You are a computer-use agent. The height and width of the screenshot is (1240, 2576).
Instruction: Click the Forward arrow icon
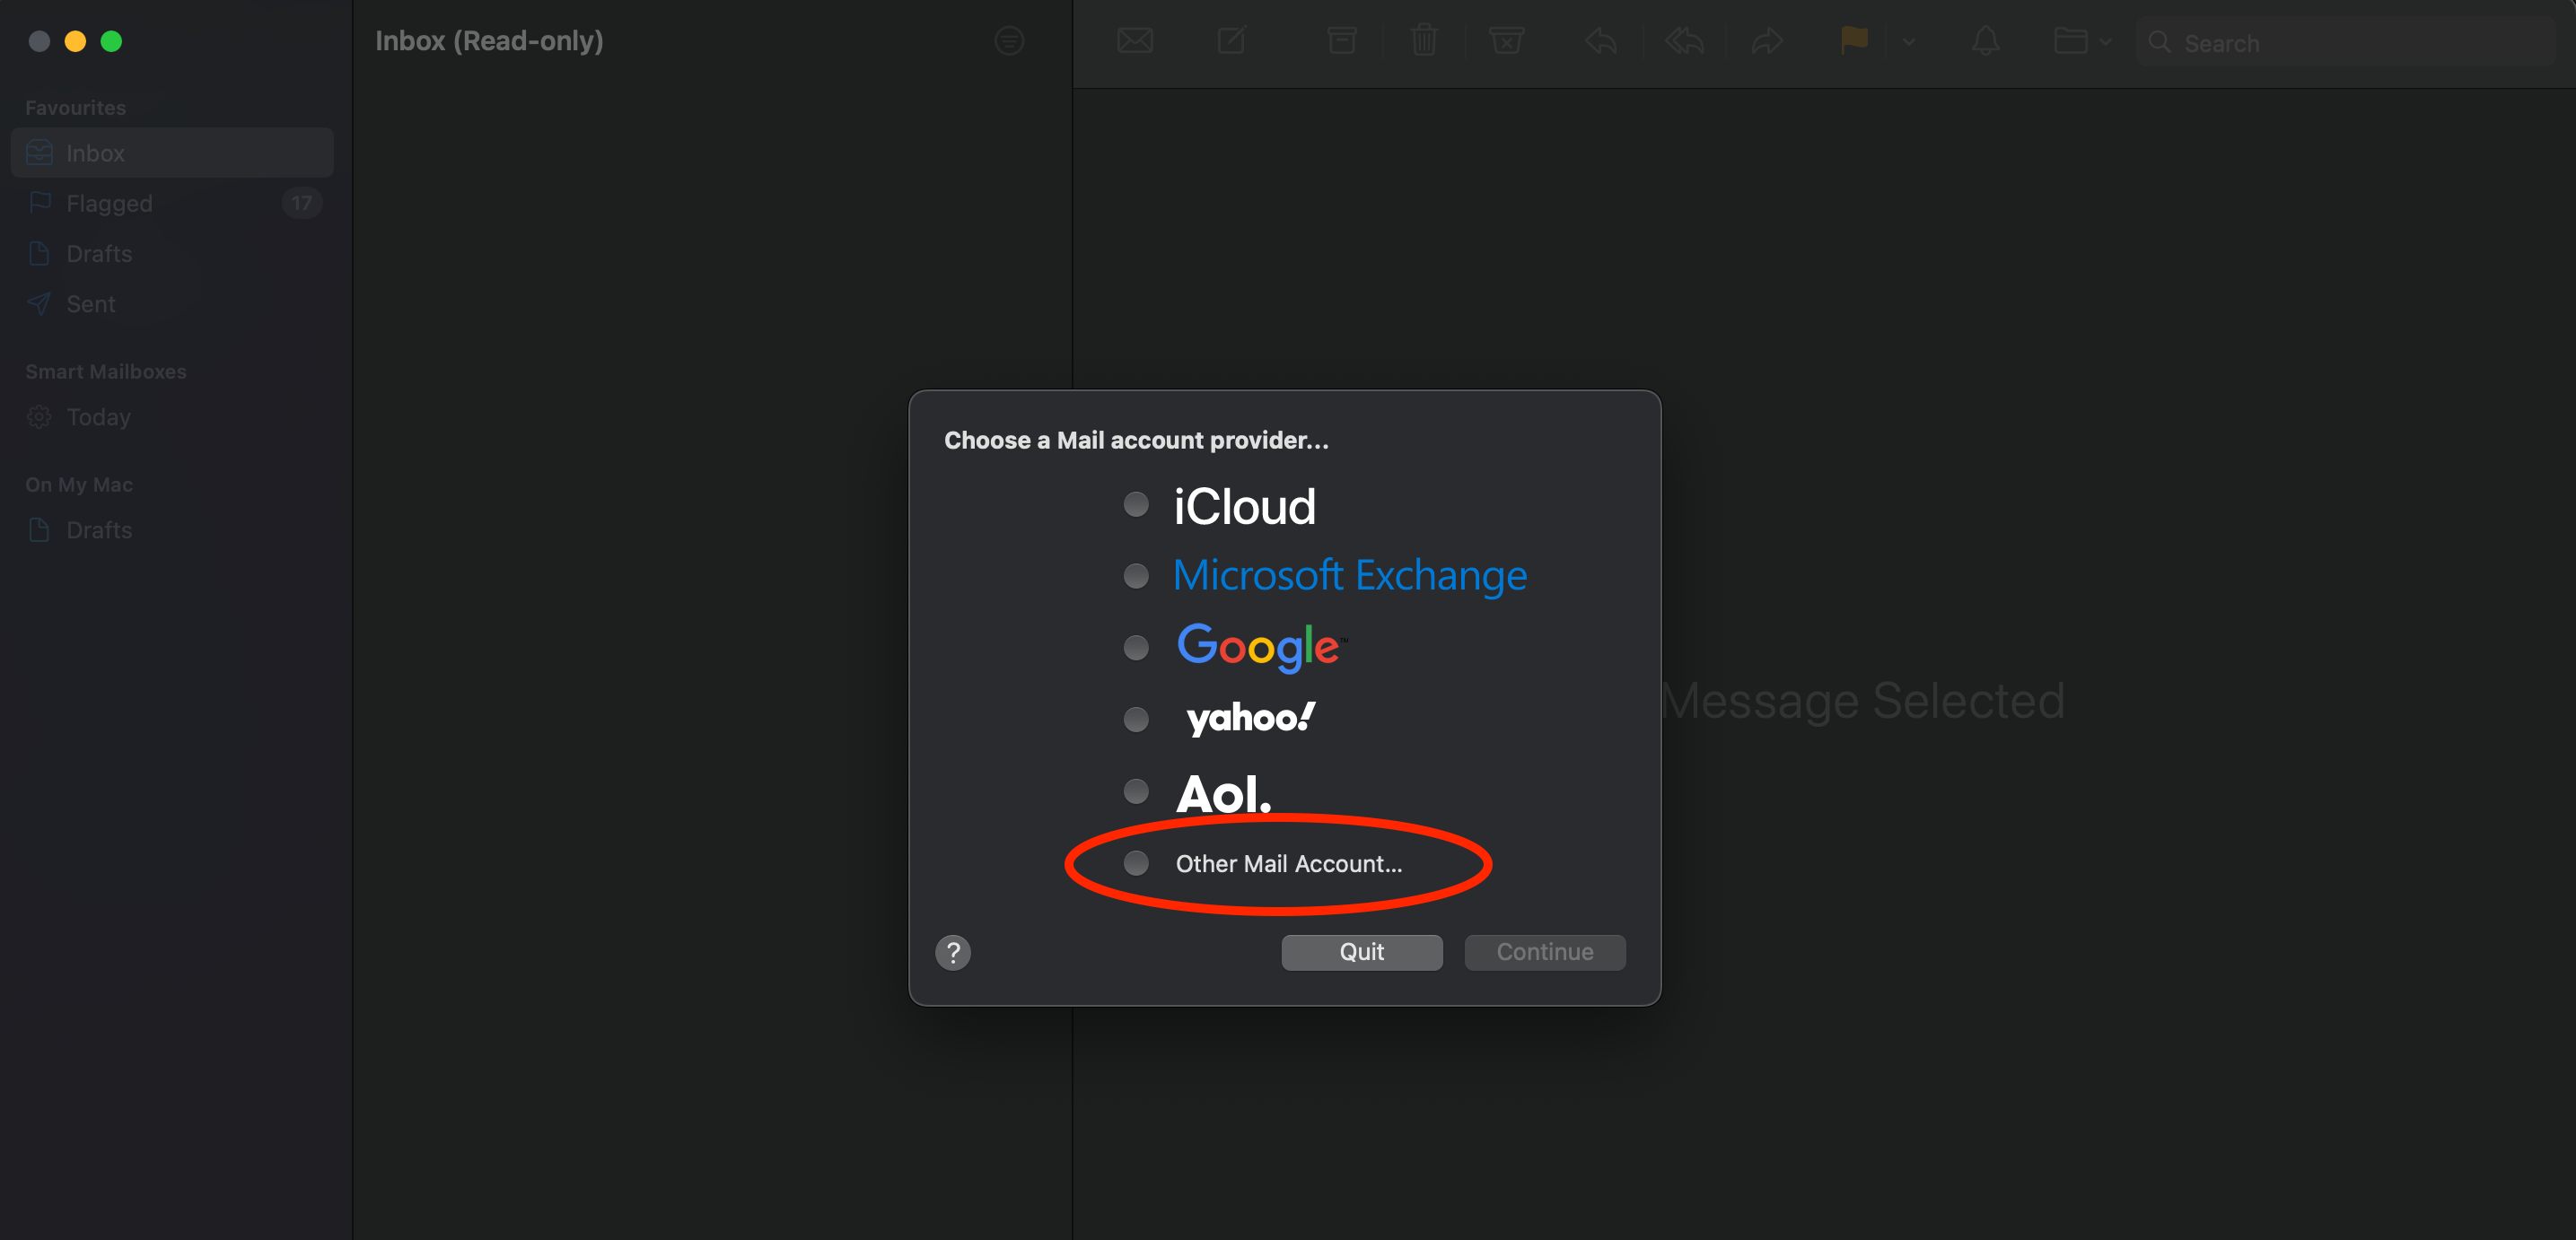point(1767,41)
